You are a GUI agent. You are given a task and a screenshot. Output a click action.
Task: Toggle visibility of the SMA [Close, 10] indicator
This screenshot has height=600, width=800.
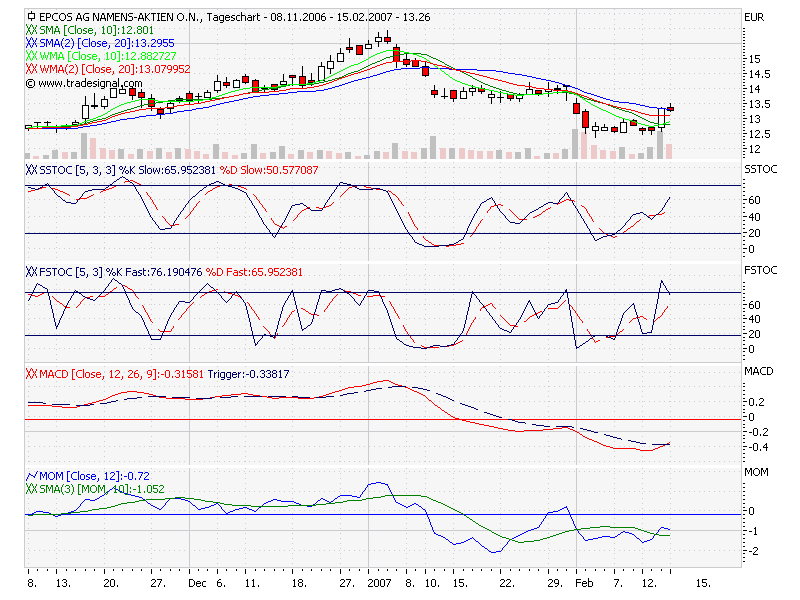(30, 31)
